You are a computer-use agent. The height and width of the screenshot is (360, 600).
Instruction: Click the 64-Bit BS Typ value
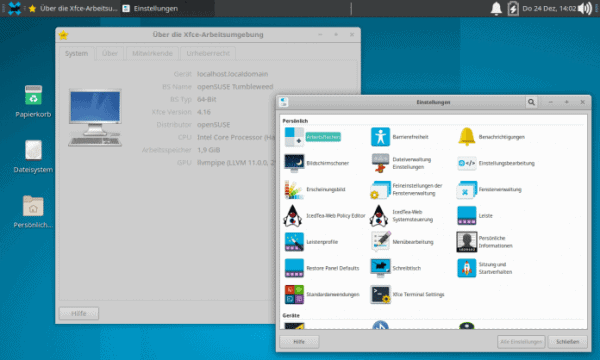tap(207, 99)
